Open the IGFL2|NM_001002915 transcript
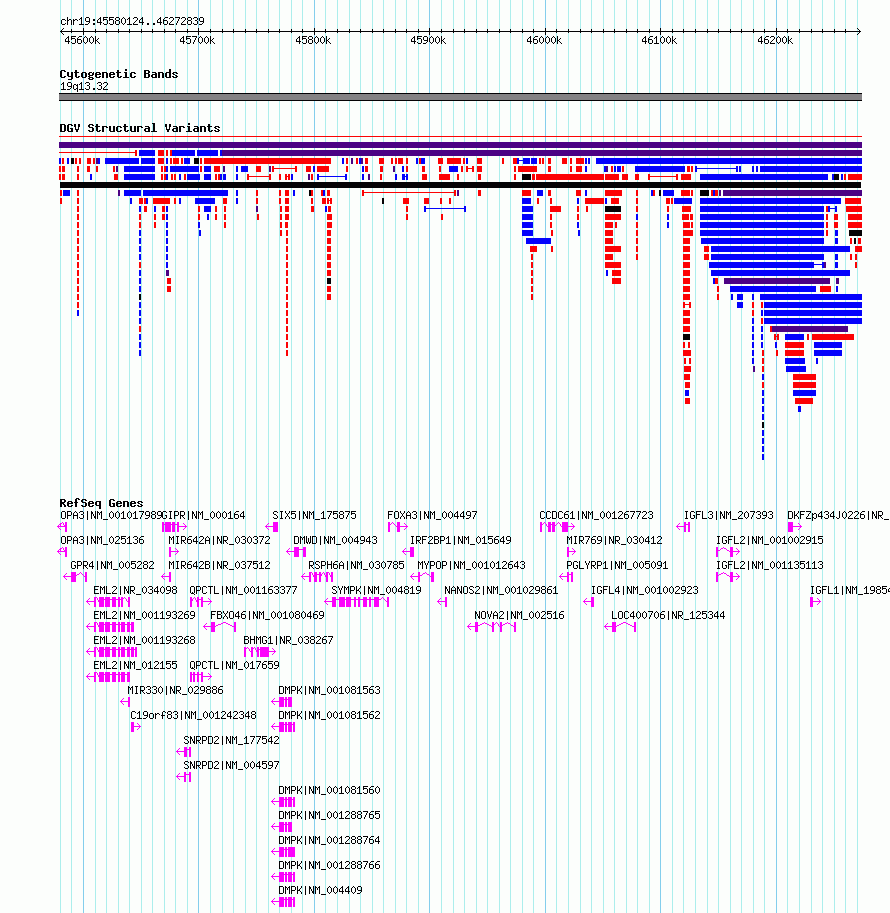Image resolution: width=890 pixels, height=913 pixels. (x=770, y=540)
